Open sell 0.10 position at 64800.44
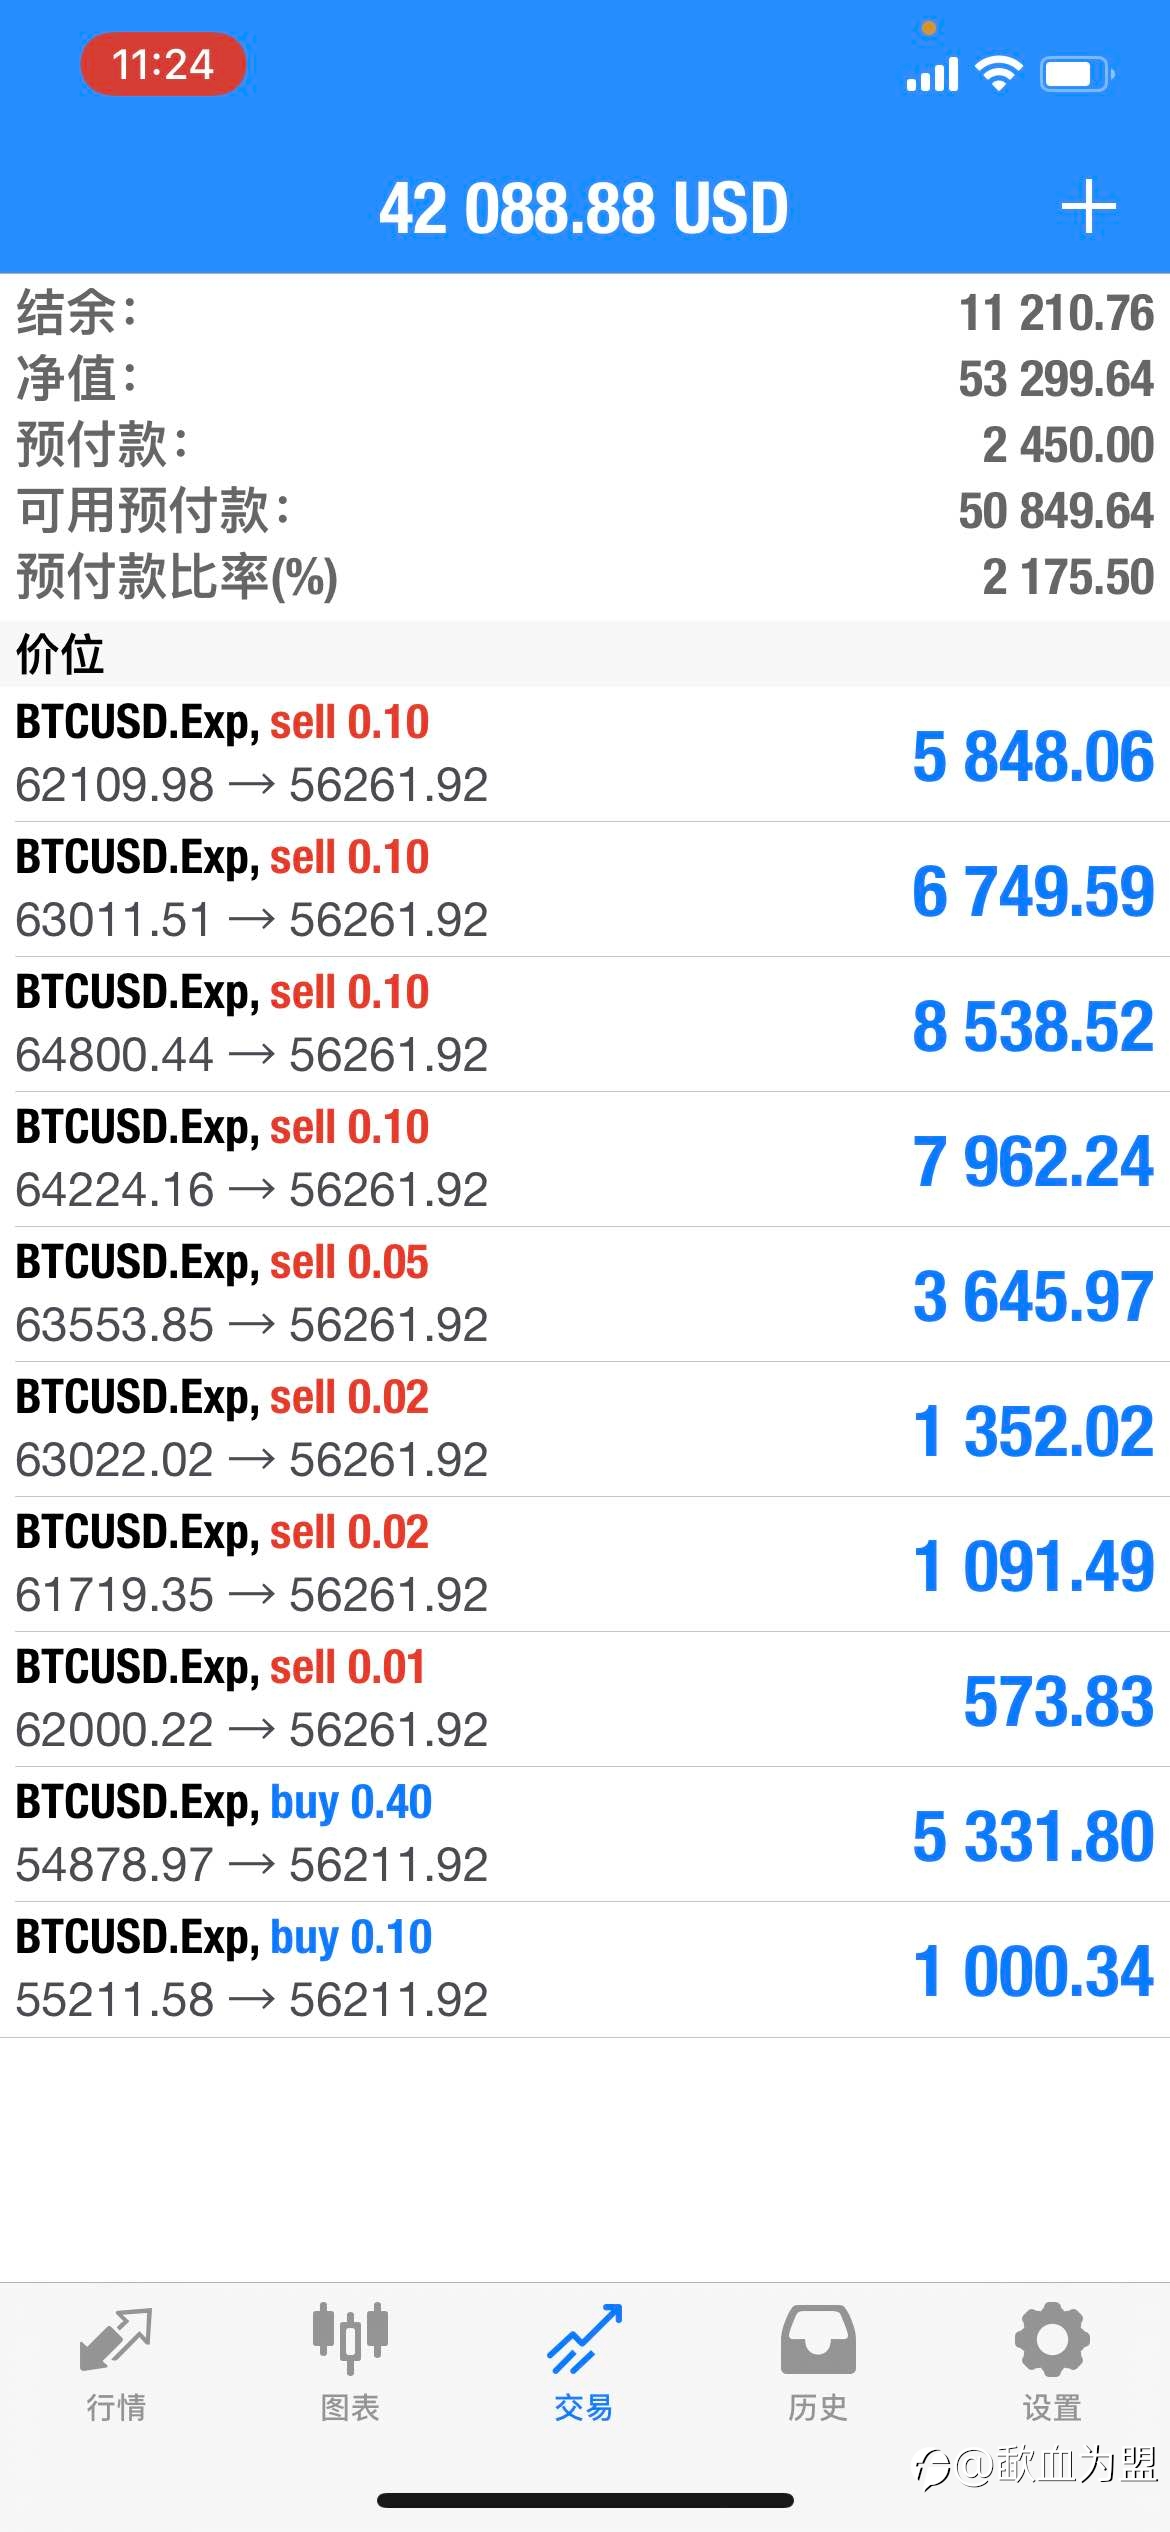Viewport: 1170px width, 2532px height. pos(585,1024)
